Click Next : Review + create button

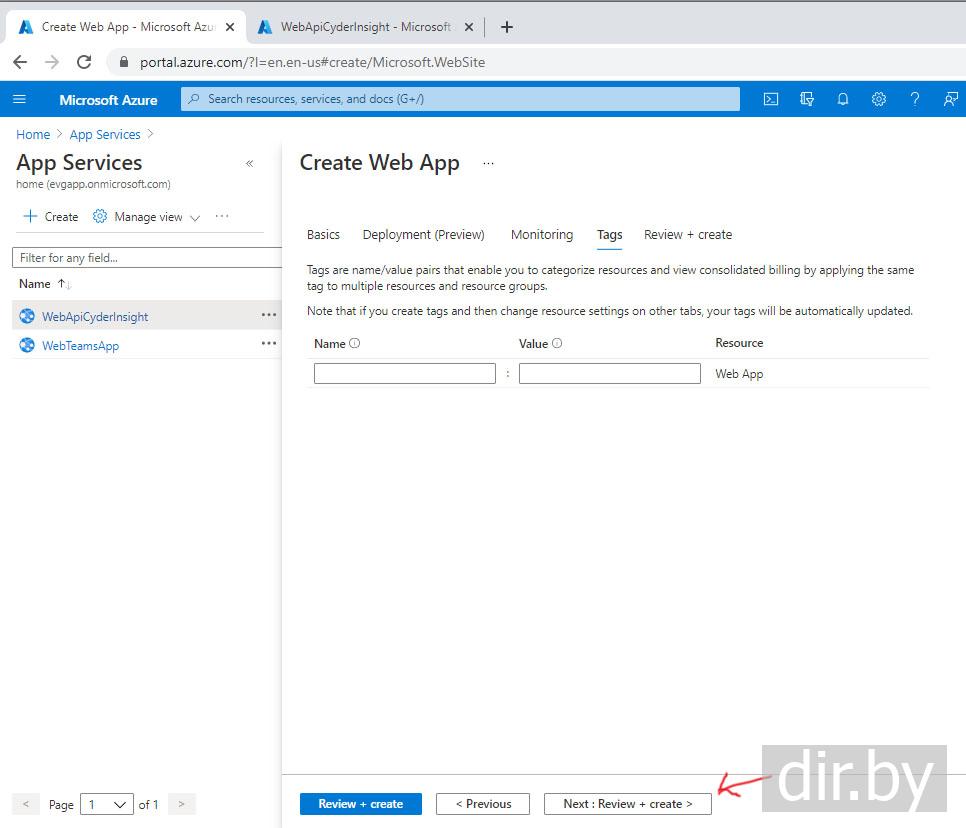627,803
